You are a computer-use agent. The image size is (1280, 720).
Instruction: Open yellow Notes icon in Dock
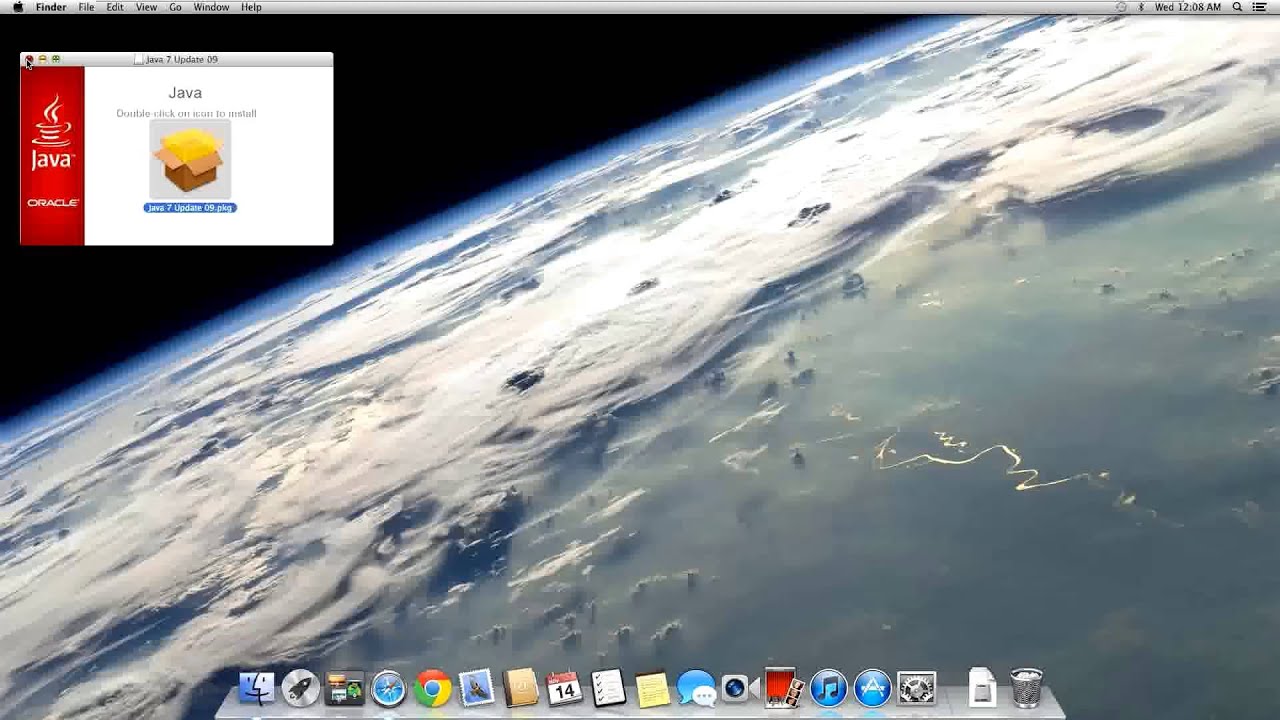pos(652,688)
